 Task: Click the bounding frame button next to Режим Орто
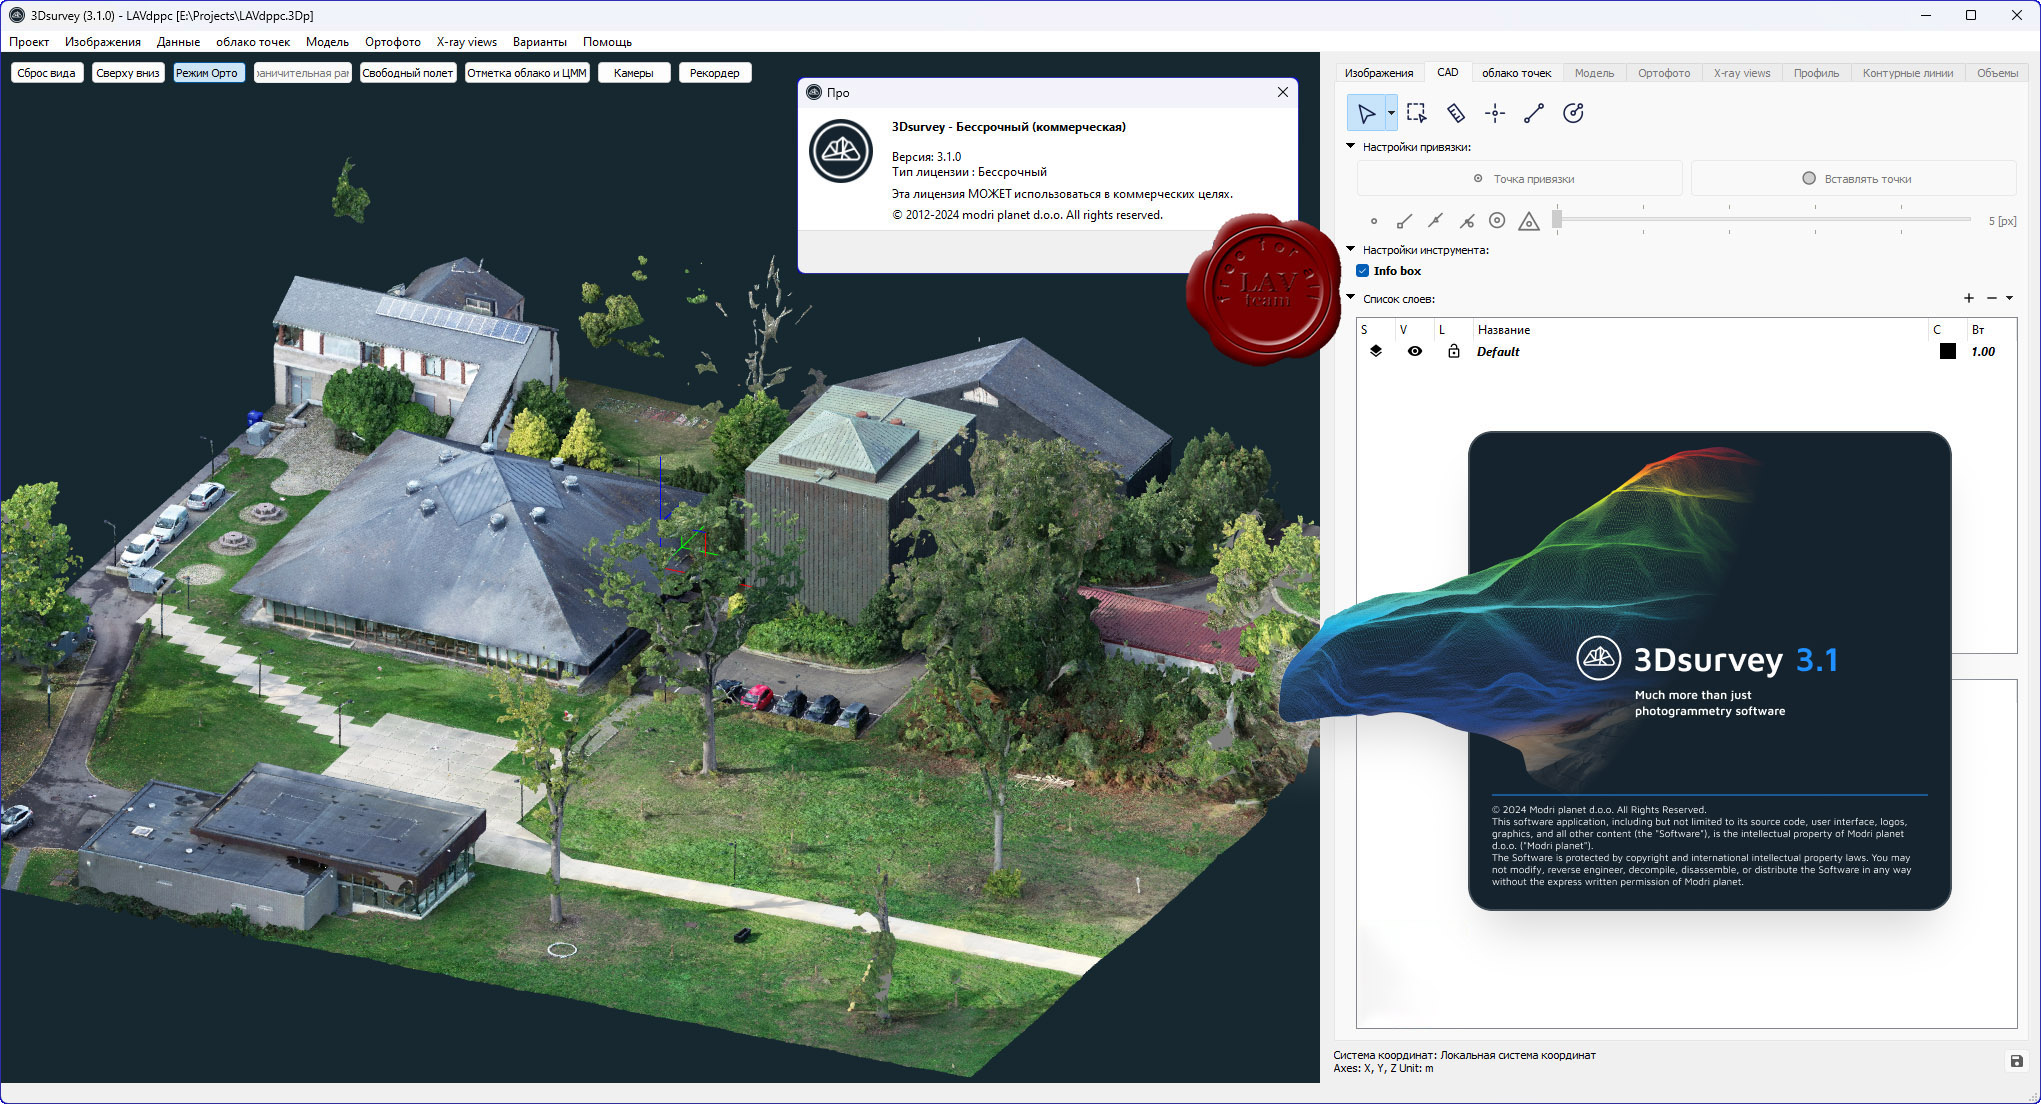(x=303, y=73)
